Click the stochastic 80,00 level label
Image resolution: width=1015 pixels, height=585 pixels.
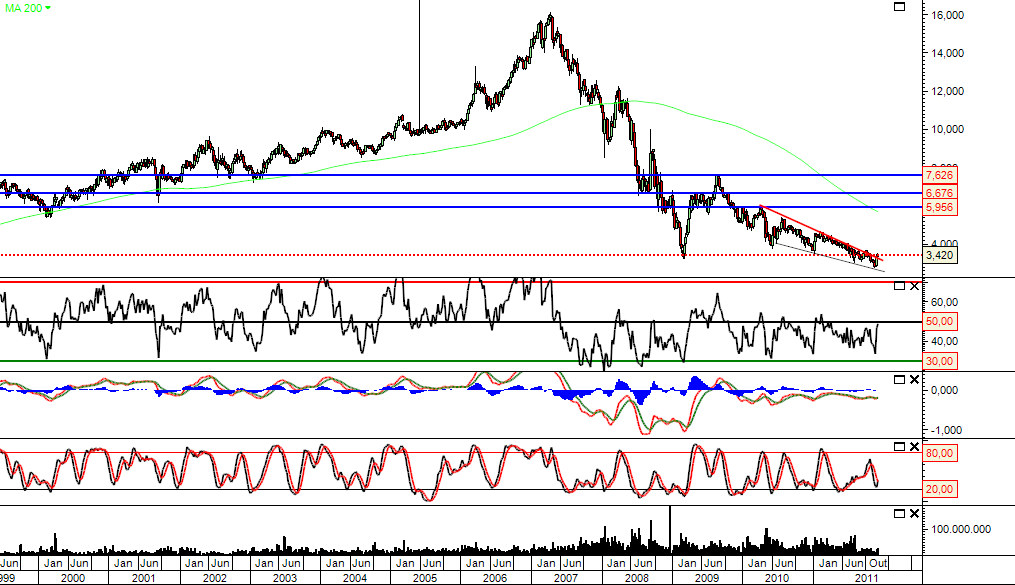coord(939,453)
